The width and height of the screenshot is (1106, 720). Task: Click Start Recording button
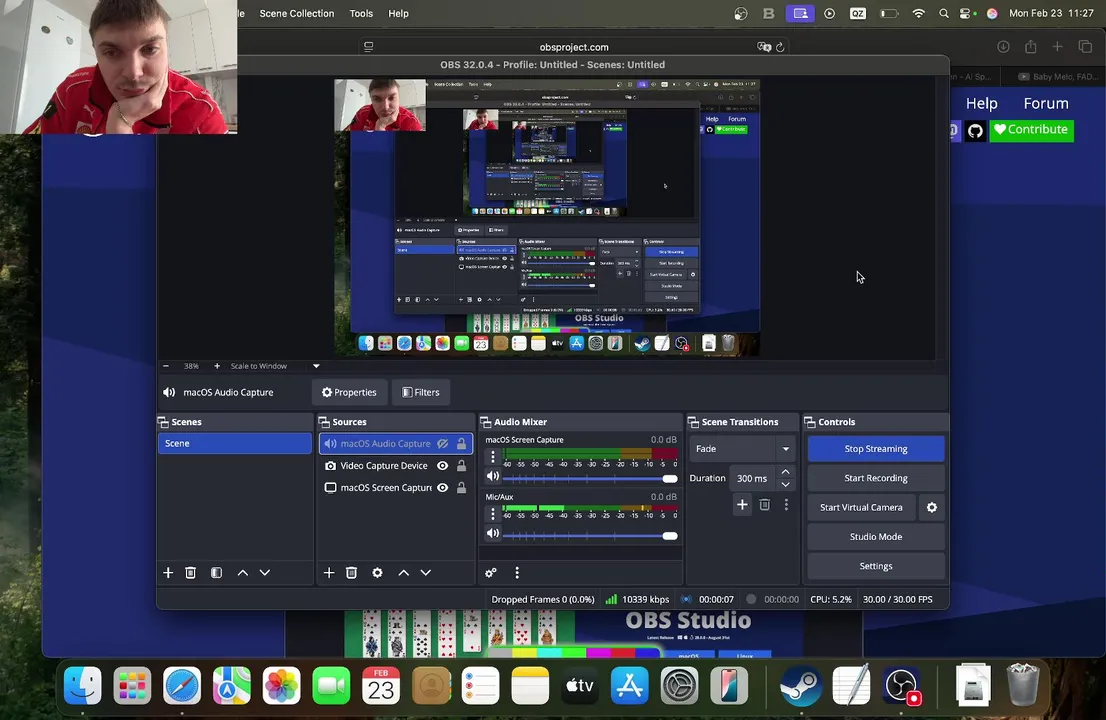click(875, 478)
